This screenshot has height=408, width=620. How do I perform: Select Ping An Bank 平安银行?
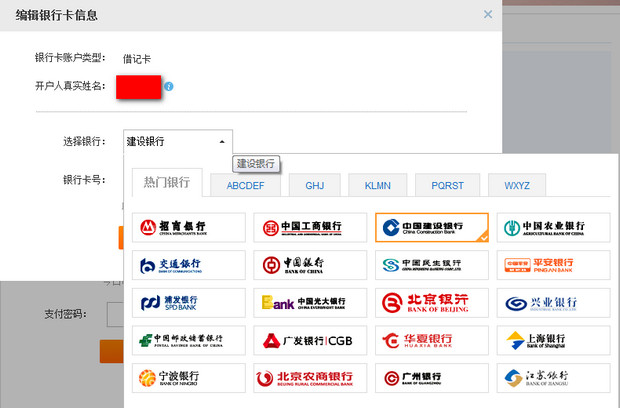(553, 265)
